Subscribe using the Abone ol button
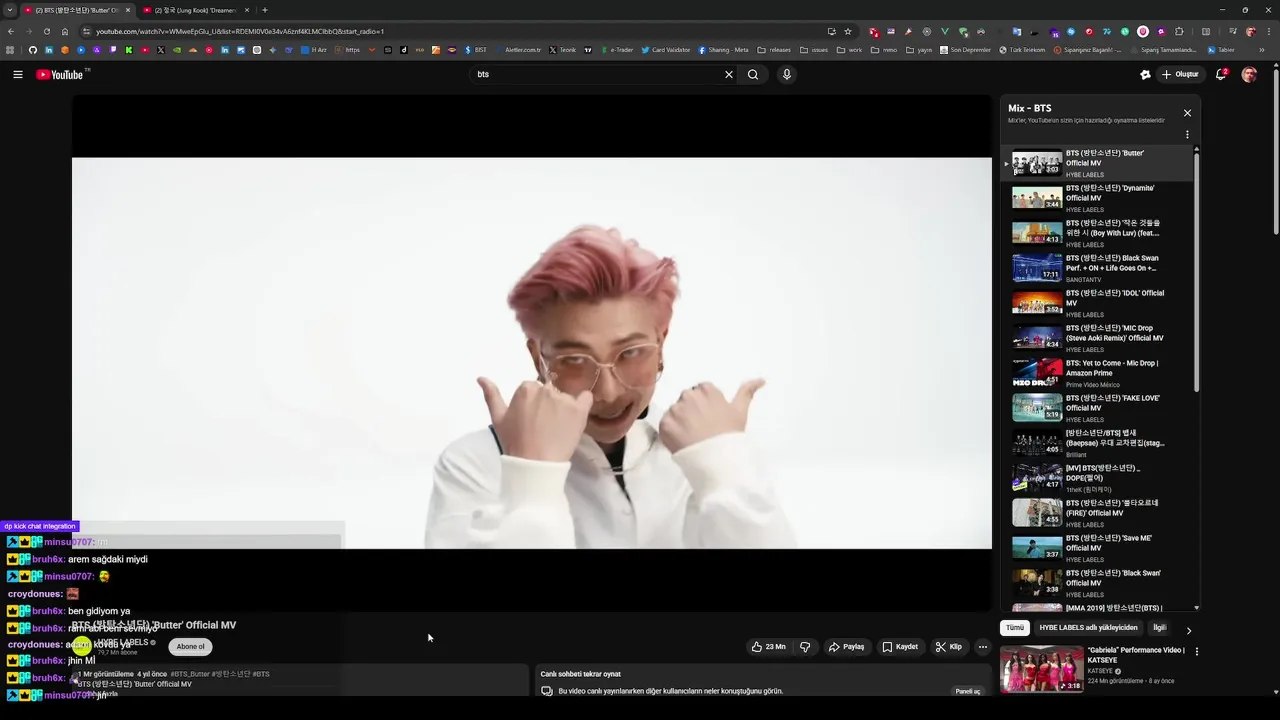Image resolution: width=1280 pixels, height=720 pixels. 190,646
